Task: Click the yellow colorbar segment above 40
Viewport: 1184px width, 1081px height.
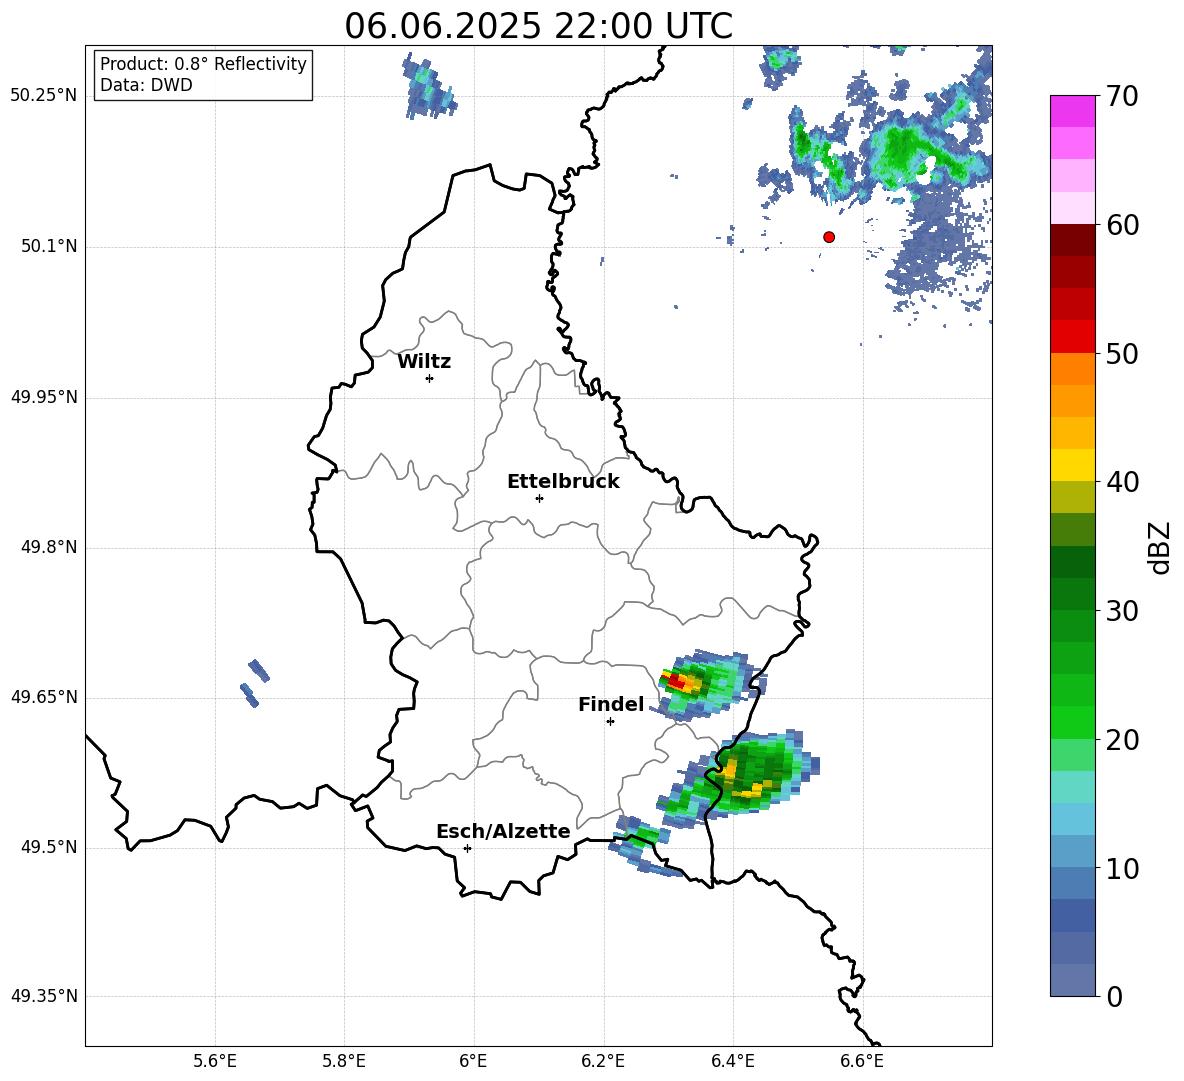Action: [x=1072, y=465]
